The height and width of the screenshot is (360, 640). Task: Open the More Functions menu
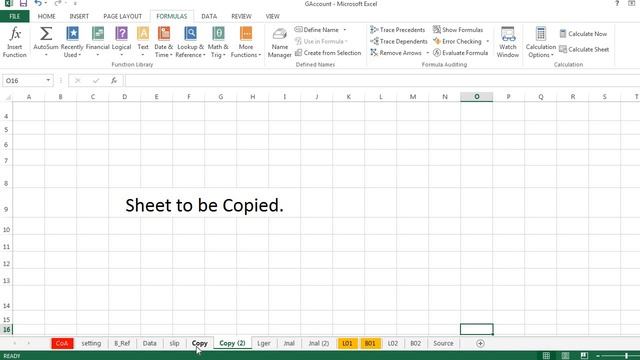246,42
